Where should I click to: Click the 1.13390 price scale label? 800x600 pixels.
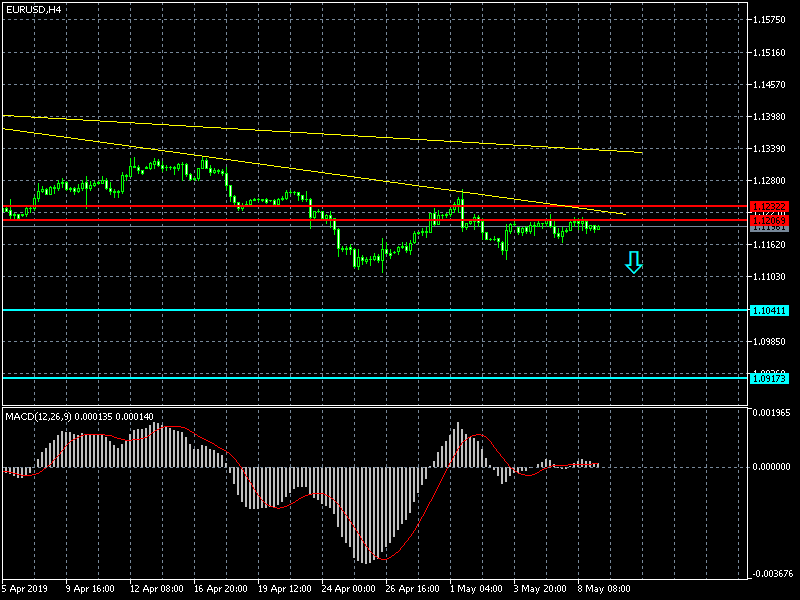tap(771, 149)
